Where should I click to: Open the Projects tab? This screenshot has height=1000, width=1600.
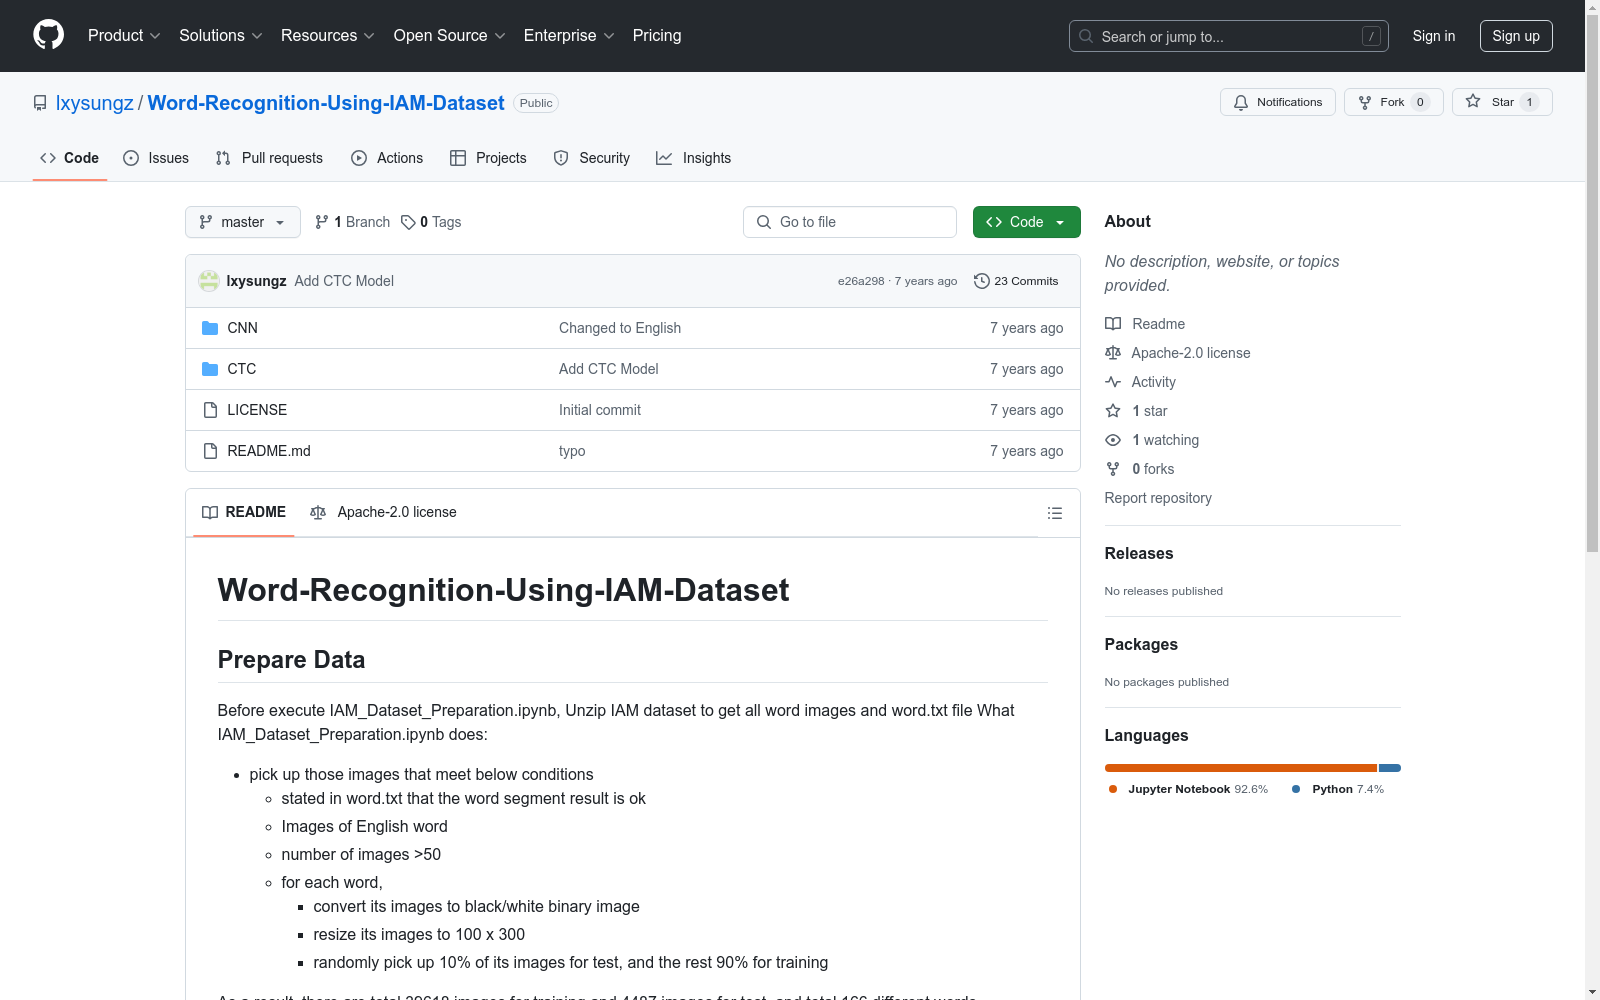coord(488,158)
